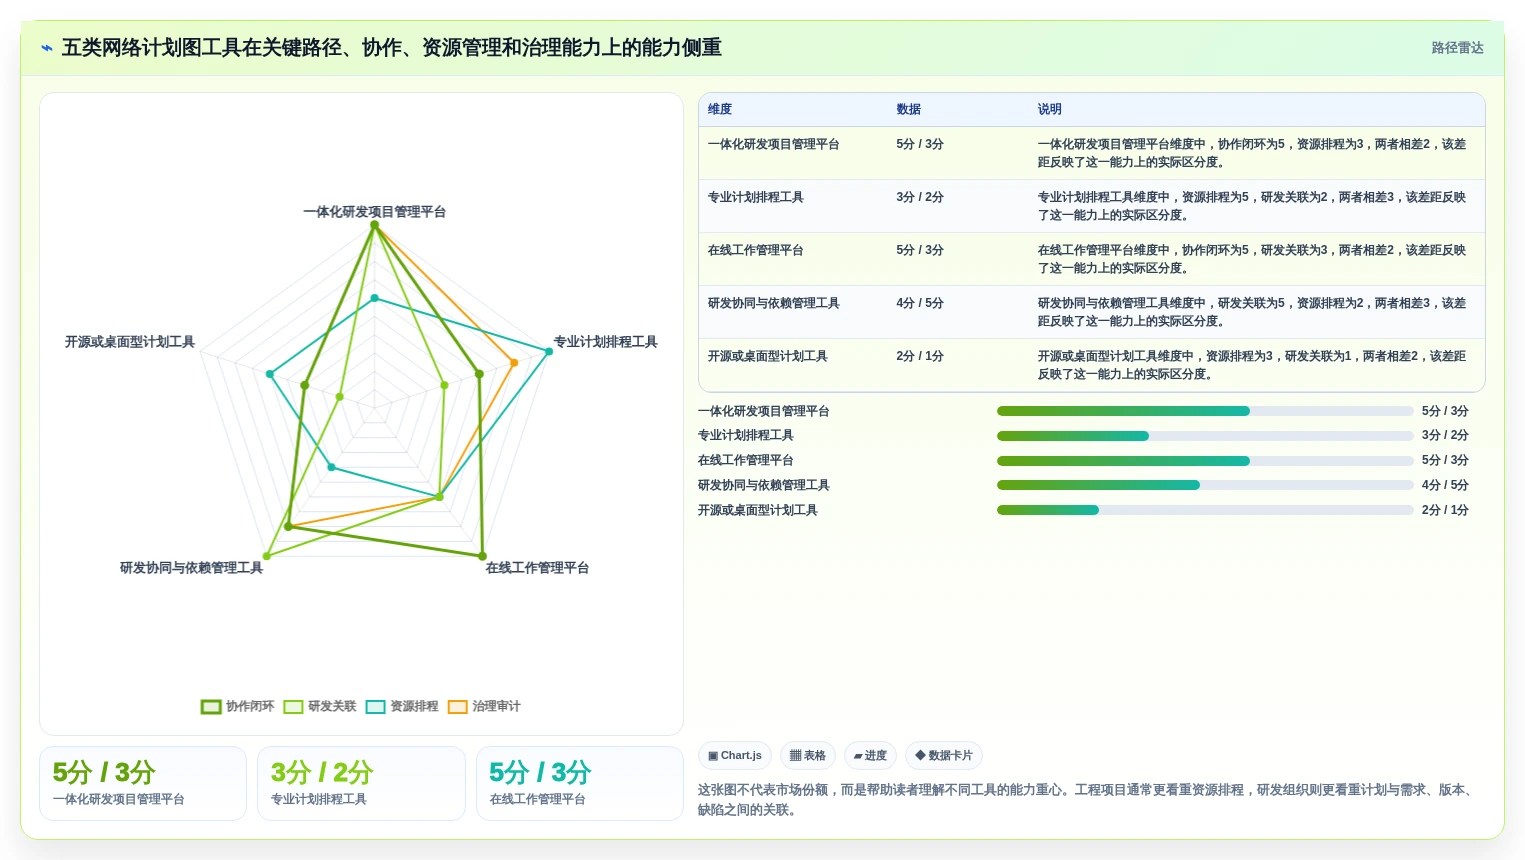This screenshot has width=1525, height=860.
Task: Click the 协作闭环 legend label
Action: point(250,707)
